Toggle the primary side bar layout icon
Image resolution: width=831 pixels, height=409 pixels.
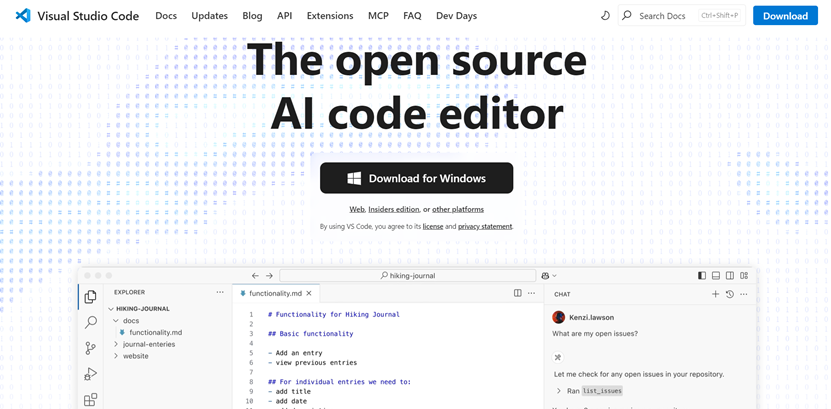coord(702,275)
